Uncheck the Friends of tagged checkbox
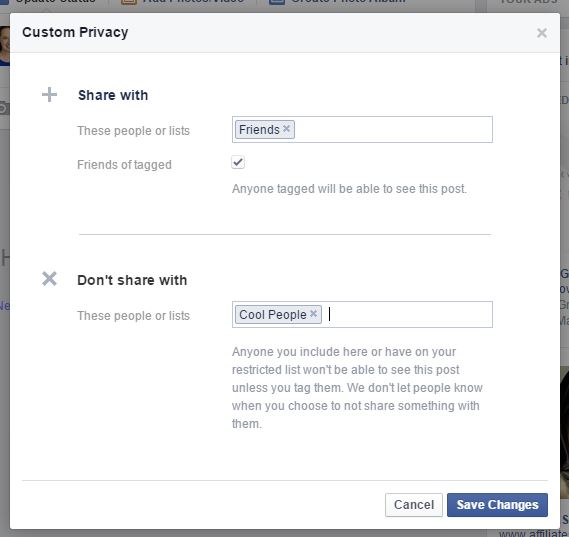569x537 pixels. 238,162
